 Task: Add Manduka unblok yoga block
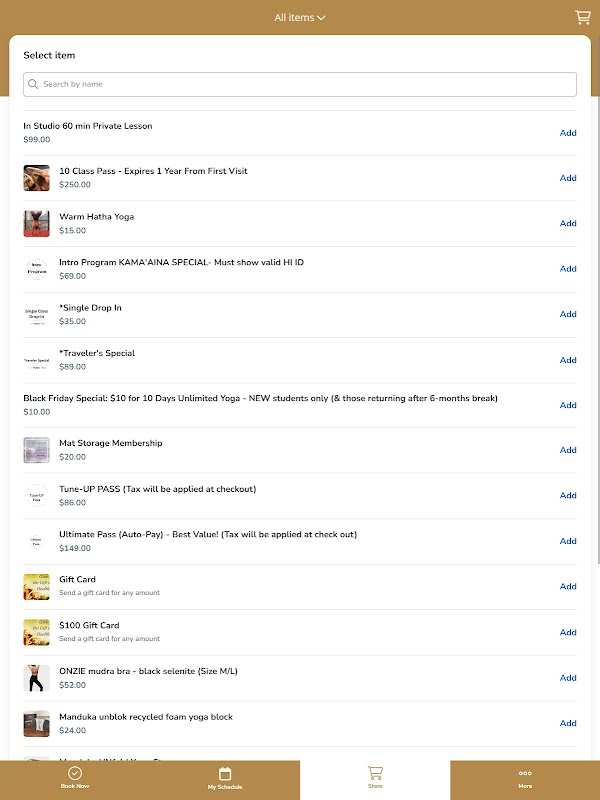point(568,723)
